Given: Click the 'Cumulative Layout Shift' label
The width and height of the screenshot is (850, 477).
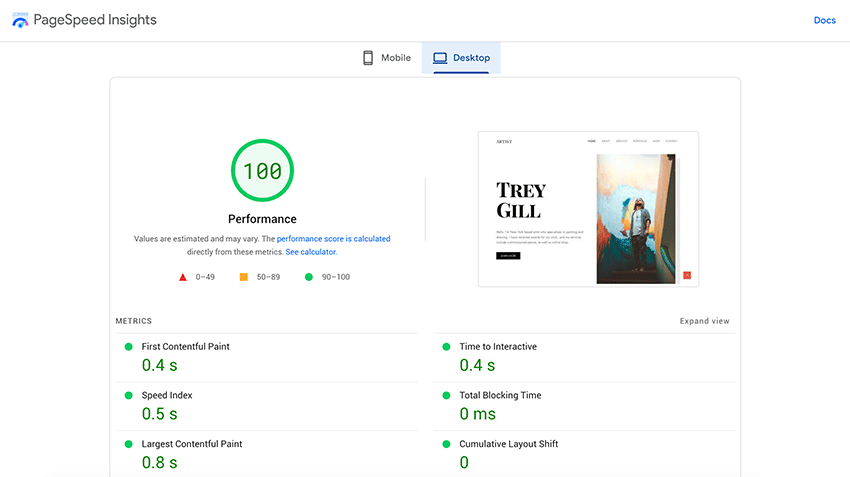Looking at the screenshot, I should (x=508, y=444).
